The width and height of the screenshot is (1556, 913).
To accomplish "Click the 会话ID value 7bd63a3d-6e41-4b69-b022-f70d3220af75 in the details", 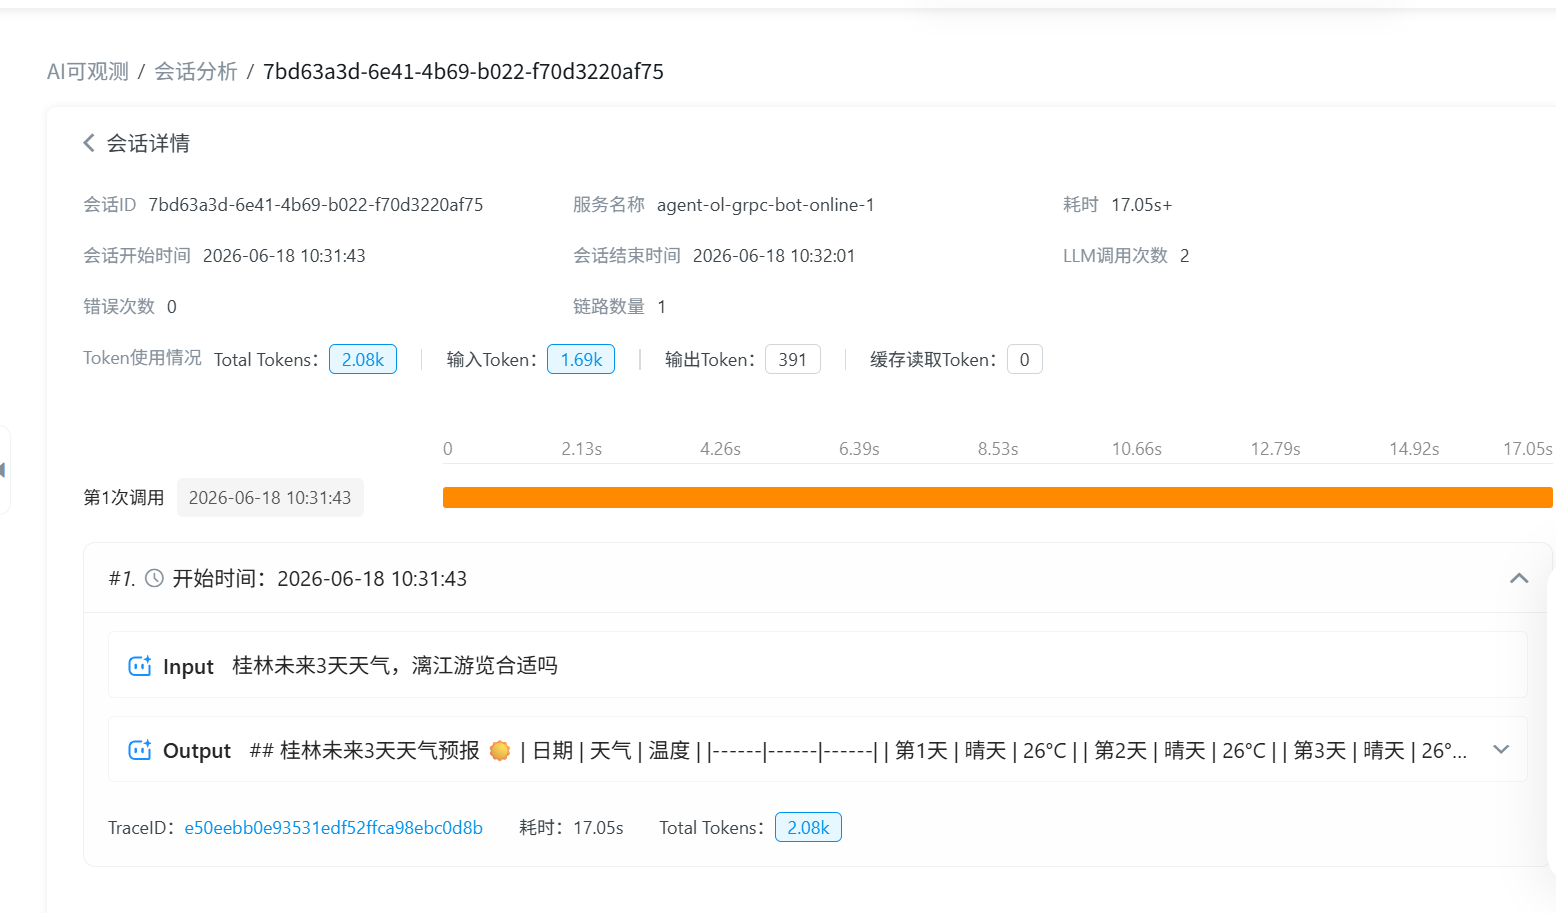I will pyautogui.click(x=316, y=205).
